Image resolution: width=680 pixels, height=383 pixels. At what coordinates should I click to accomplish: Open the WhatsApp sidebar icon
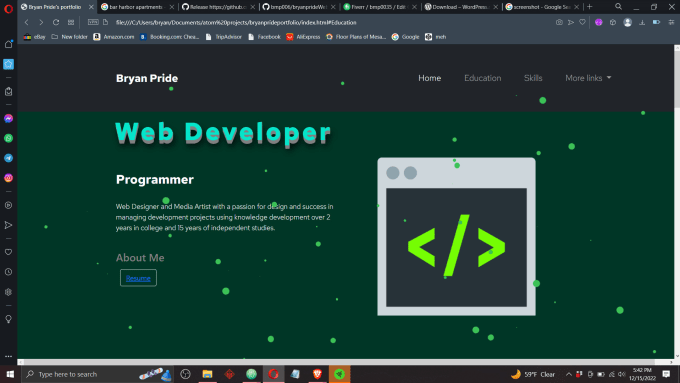8,138
